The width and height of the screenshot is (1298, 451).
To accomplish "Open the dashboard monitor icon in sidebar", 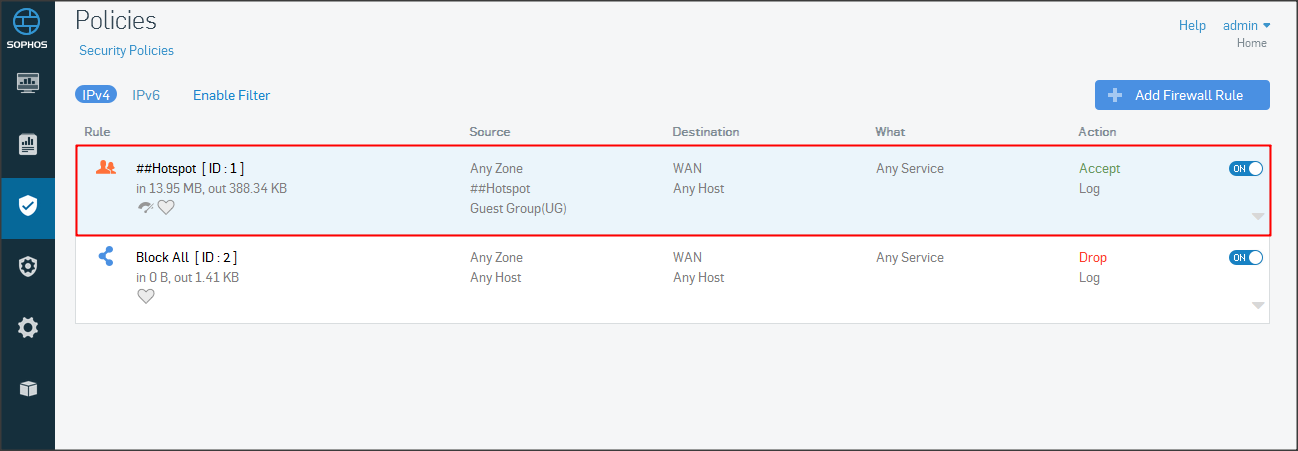I will coord(28,82).
